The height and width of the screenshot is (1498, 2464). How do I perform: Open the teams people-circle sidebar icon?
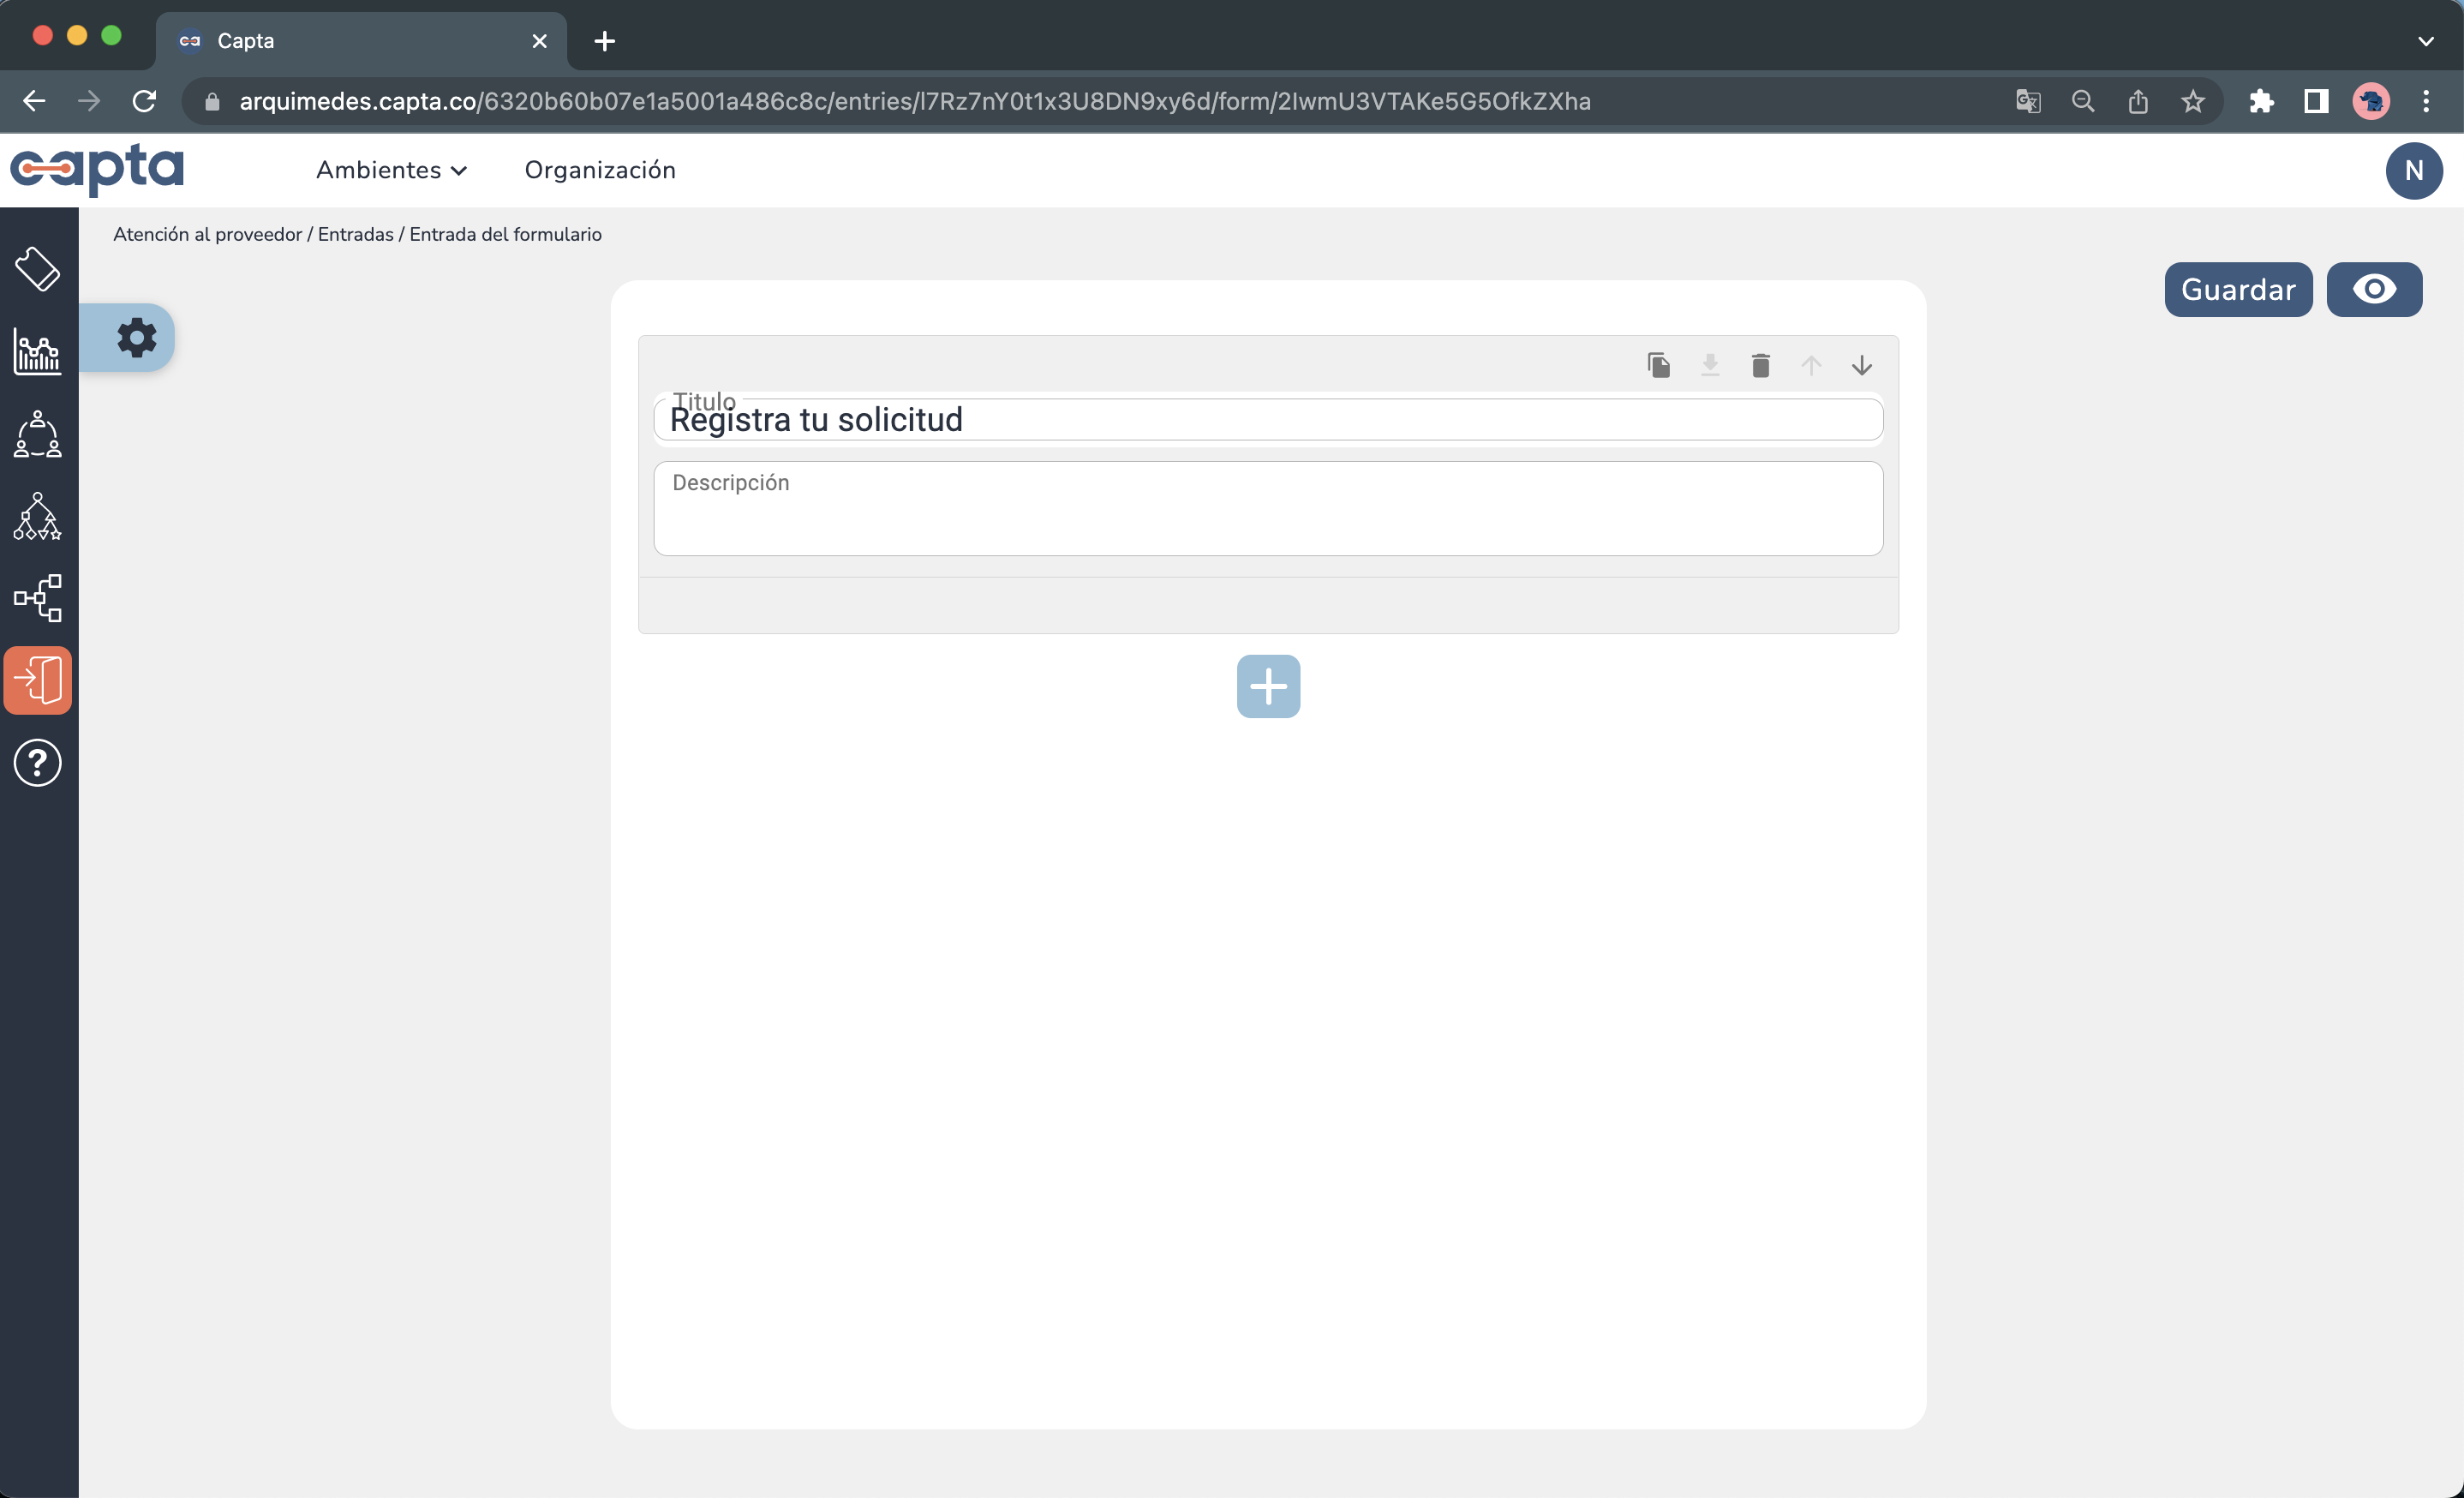tap(38, 434)
